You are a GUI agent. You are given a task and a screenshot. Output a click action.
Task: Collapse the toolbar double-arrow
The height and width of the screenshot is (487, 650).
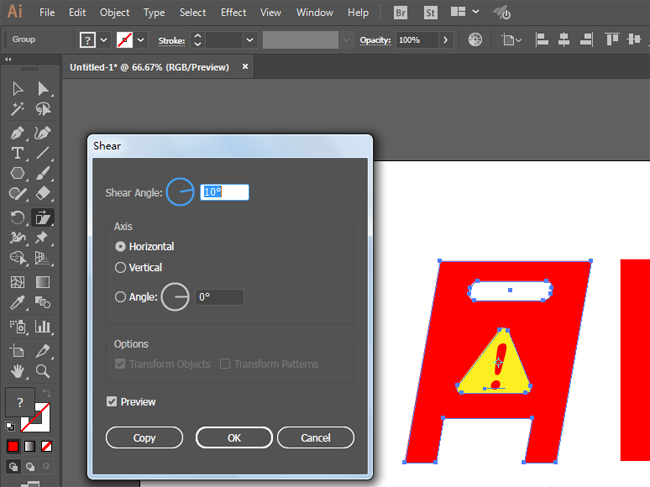[x=8, y=59]
